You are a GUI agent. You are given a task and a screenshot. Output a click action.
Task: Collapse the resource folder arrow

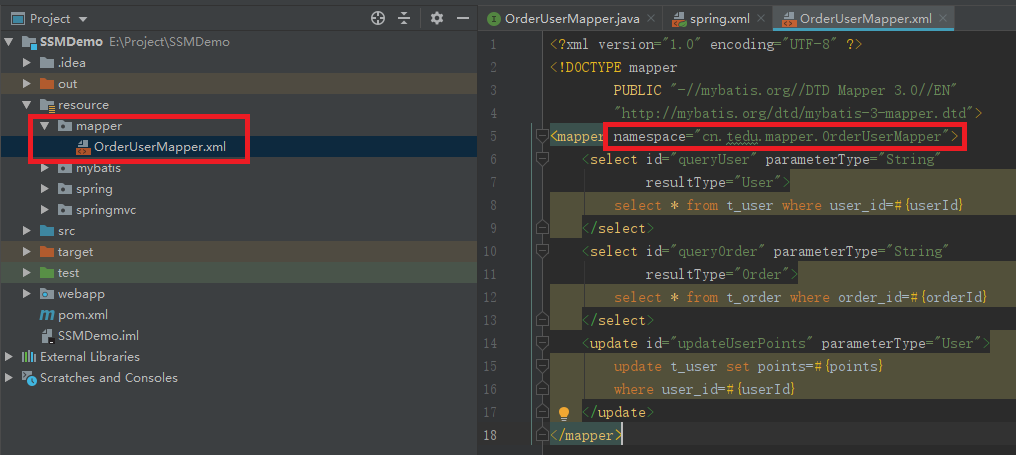pyautogui.click(x=27, y=104)
